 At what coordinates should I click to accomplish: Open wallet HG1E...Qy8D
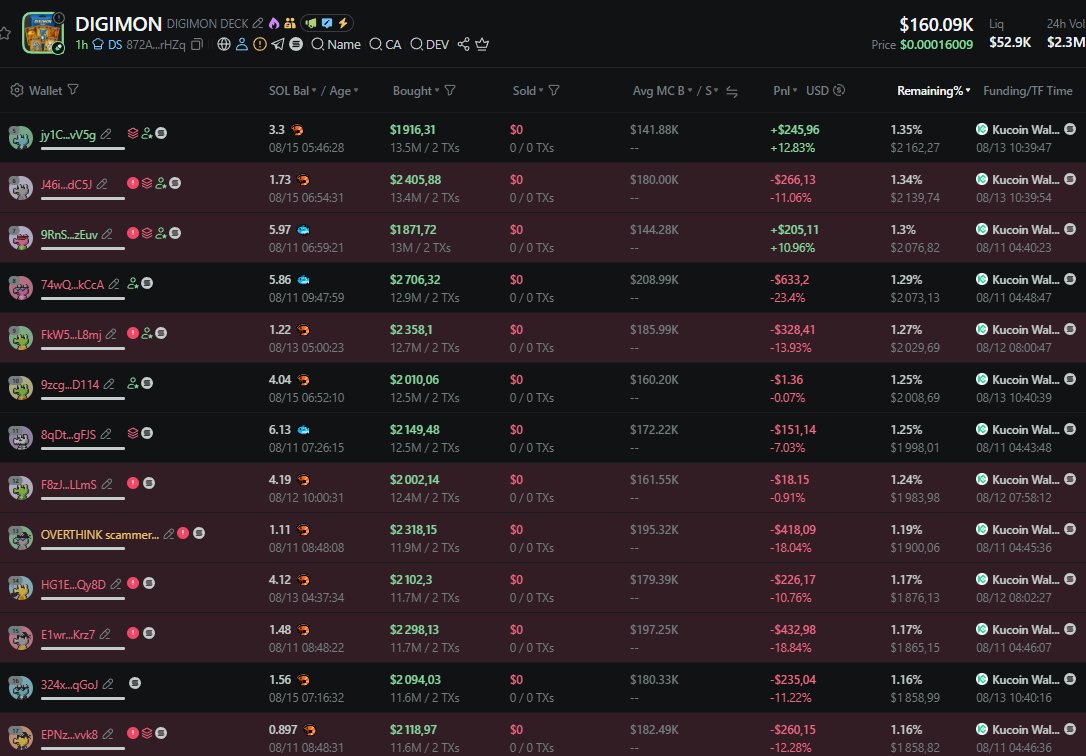coord(73,584)
